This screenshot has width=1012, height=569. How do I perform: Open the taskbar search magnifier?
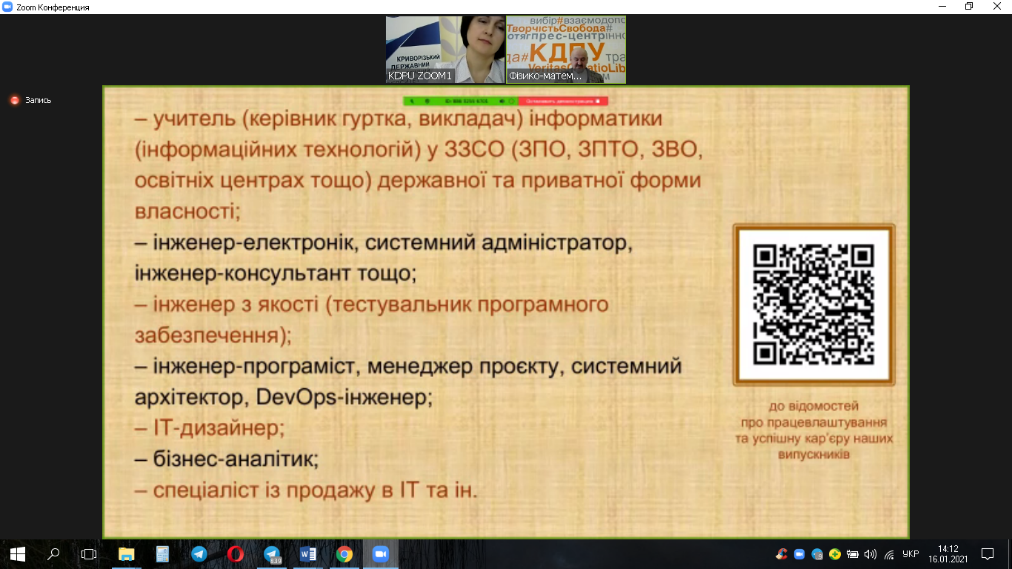tap(54, 553)
